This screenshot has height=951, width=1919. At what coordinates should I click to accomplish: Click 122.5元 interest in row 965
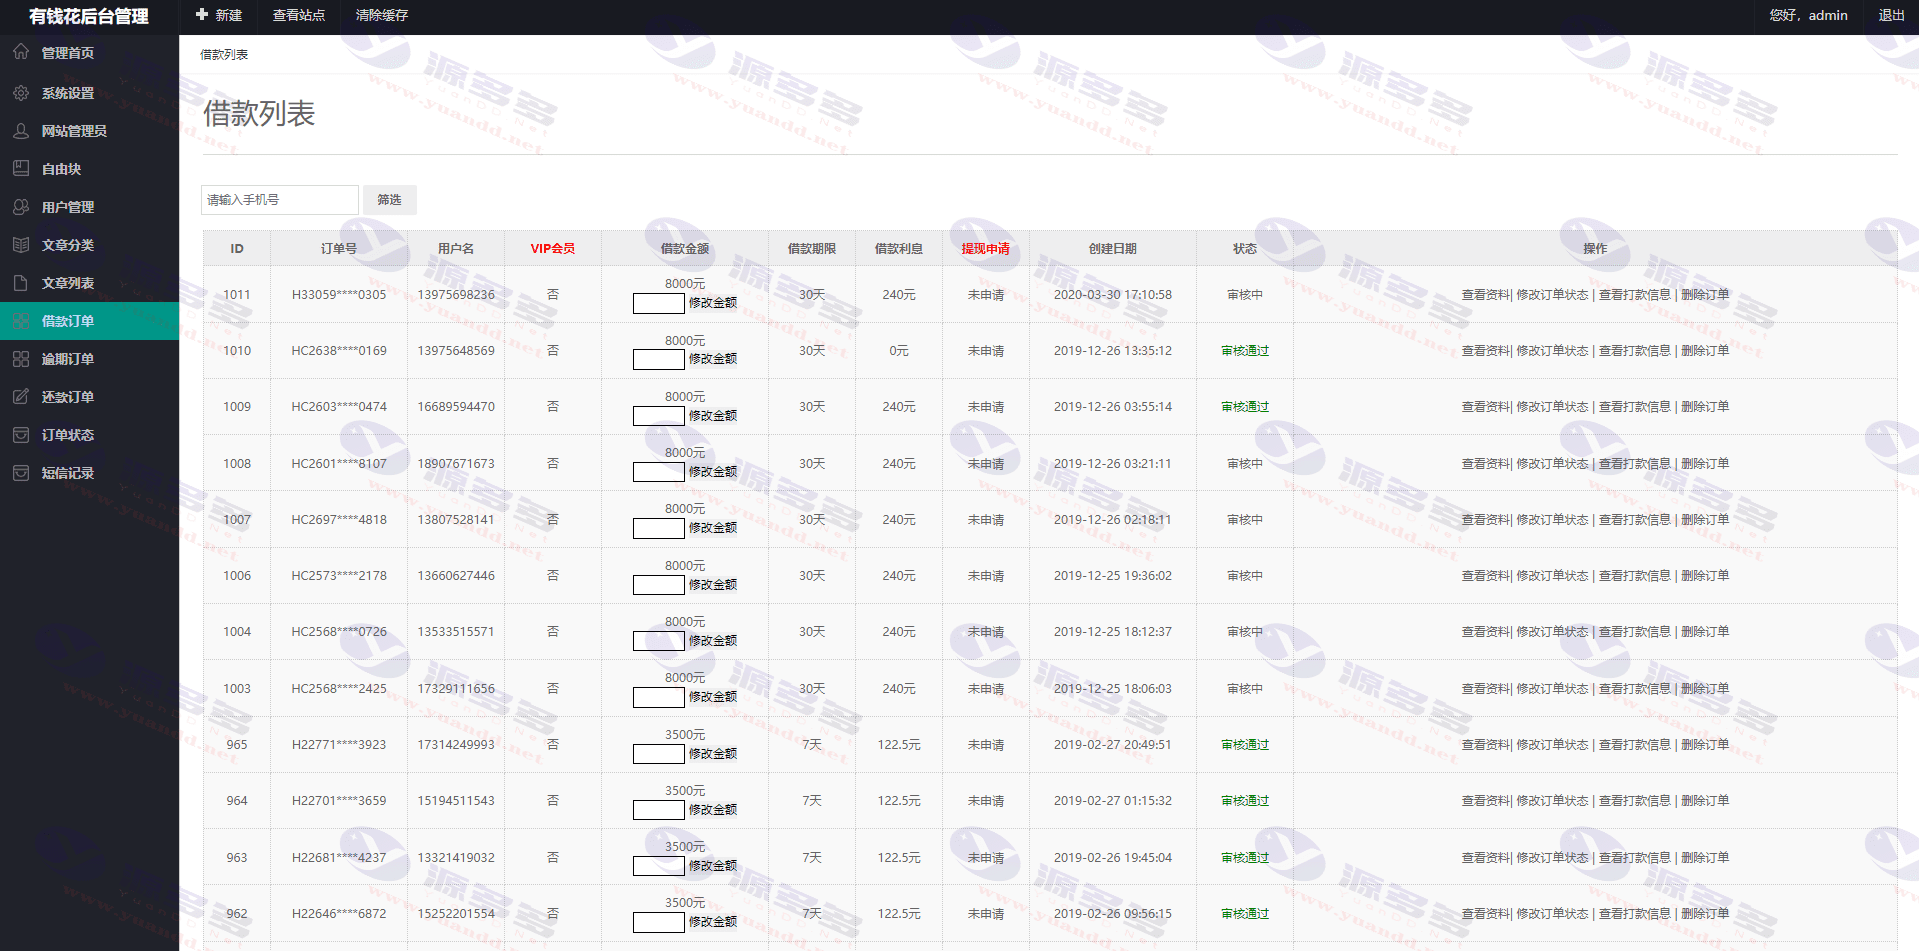(x=899, y=745)
